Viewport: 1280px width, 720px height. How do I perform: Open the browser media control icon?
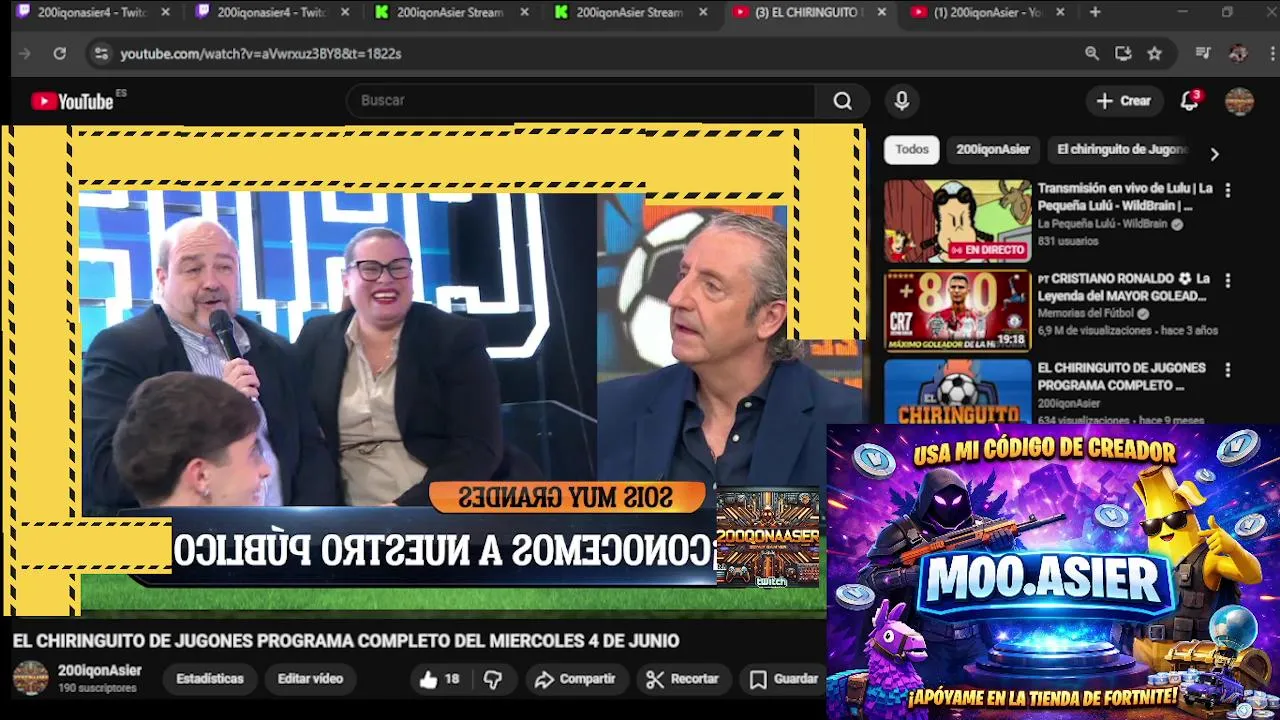pos(1203,54)
